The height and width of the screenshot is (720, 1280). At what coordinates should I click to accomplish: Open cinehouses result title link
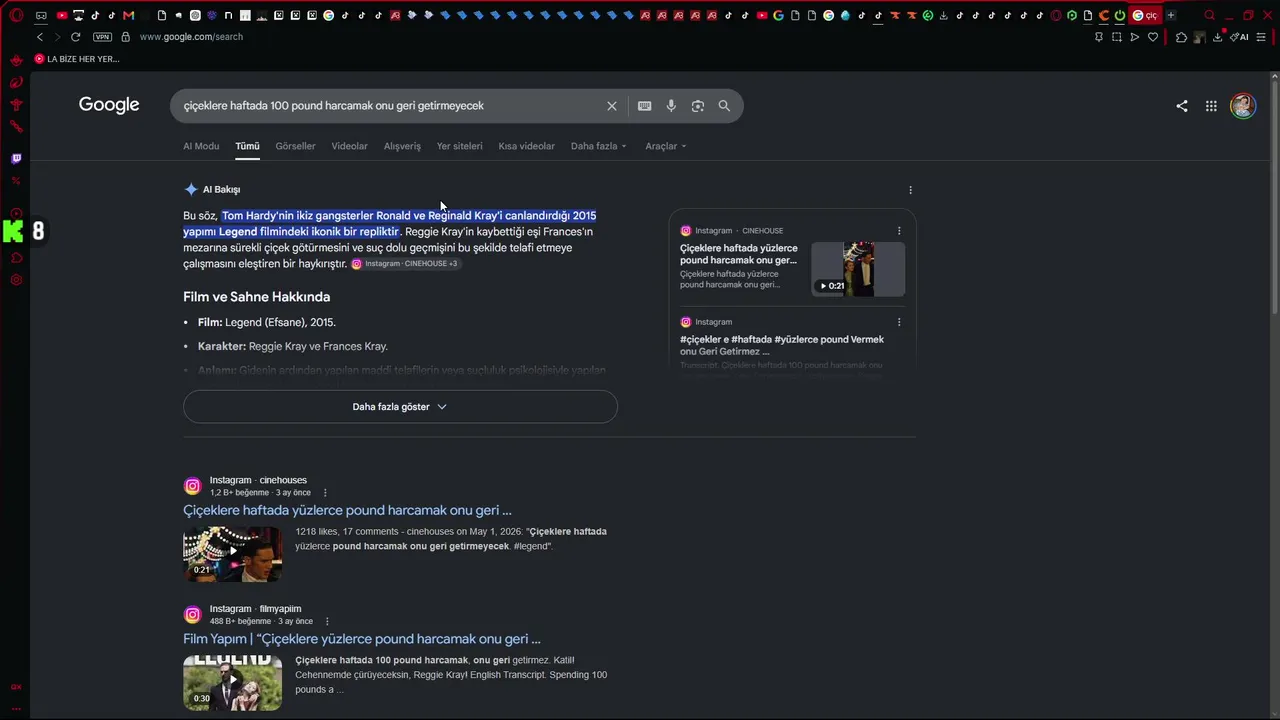click(347, 510)
